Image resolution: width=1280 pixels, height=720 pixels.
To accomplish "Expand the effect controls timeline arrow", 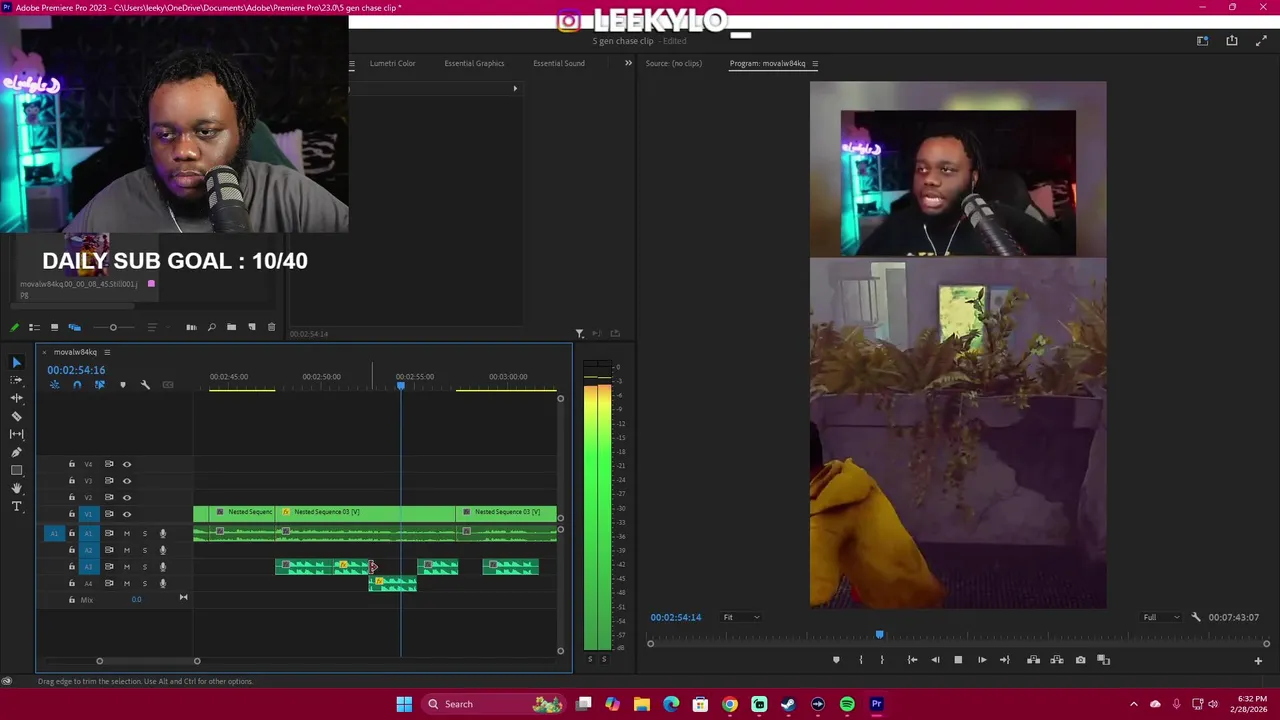I will [515, 88].
